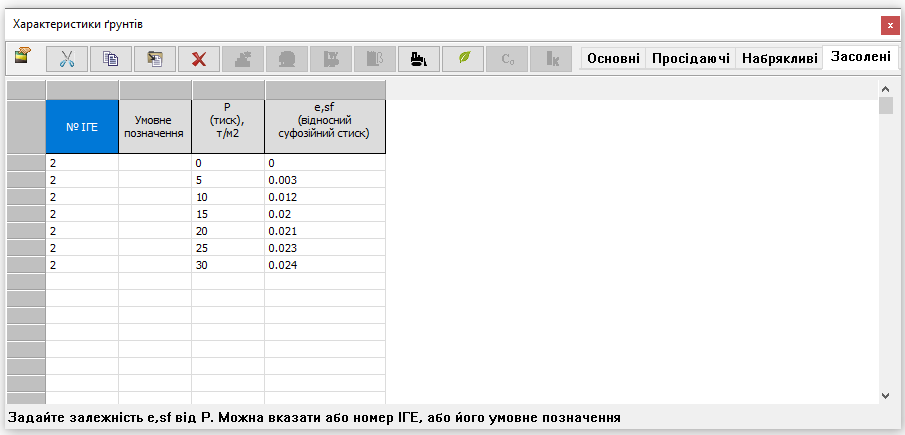Click the scroll up arrow of the table
The width and height of the screenshot is (905, 435).
(885, 90)
